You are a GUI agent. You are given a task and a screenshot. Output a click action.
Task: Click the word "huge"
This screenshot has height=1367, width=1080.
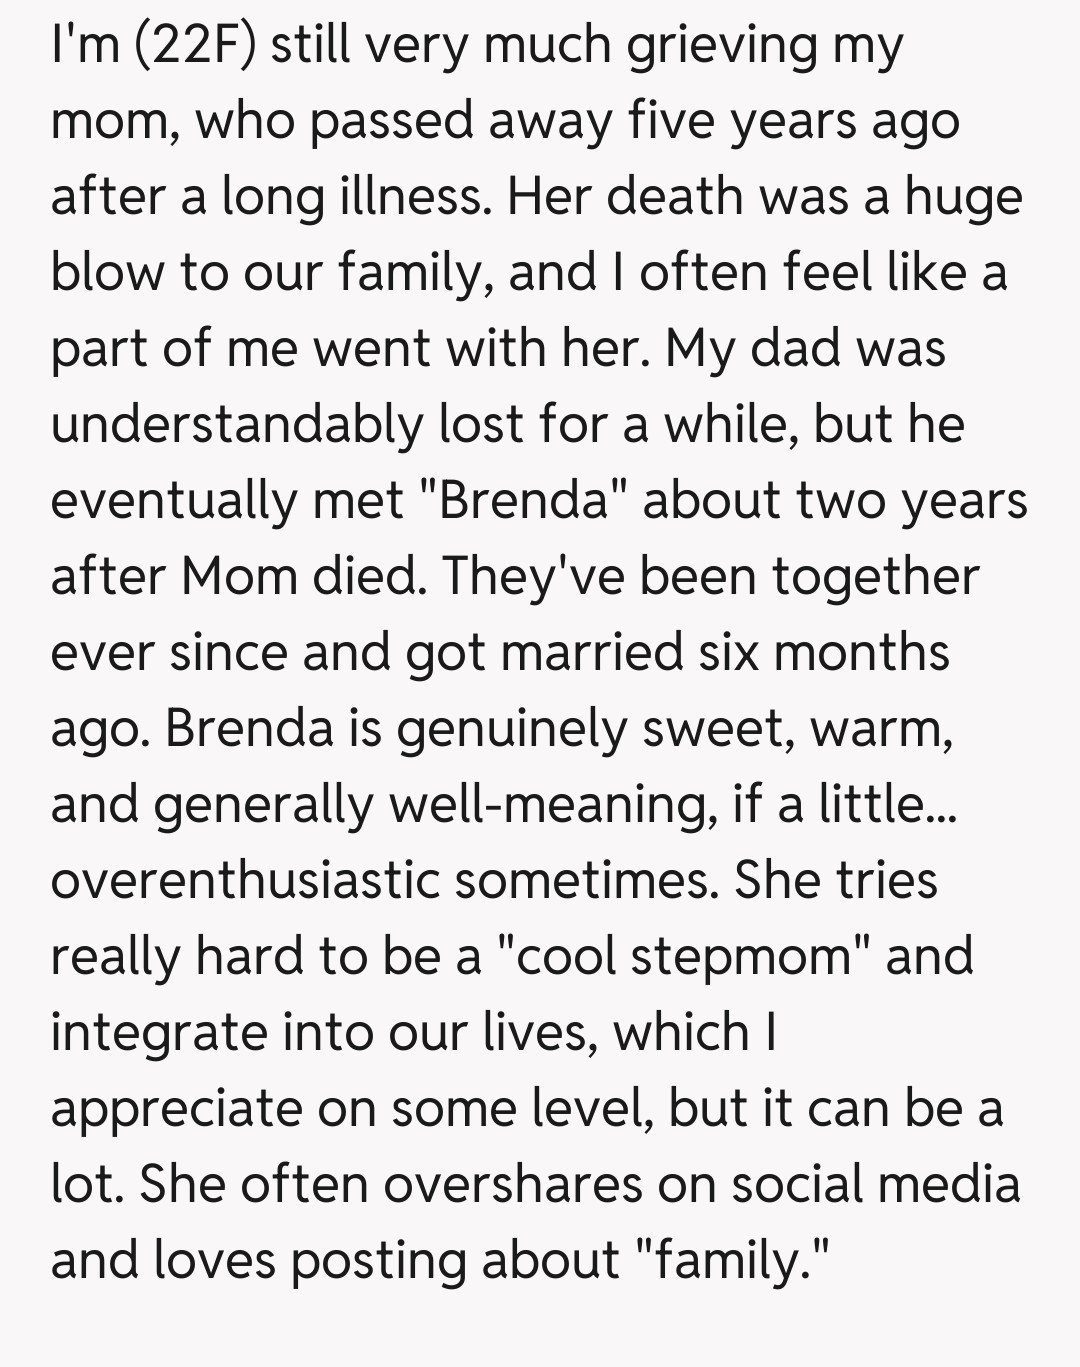click(963, 197)
